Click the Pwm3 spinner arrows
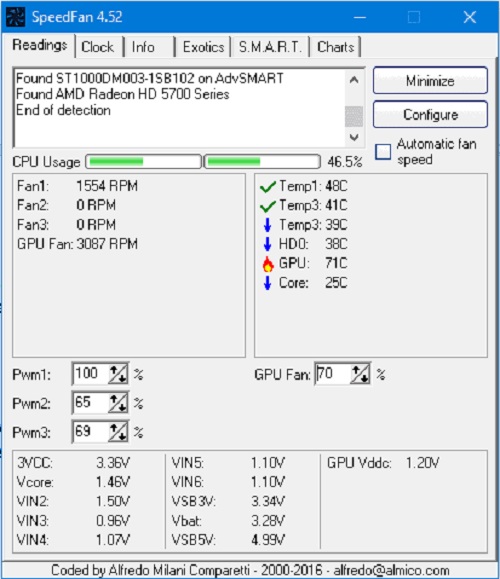This screenshot has width=500, height=579. [118, 432]
